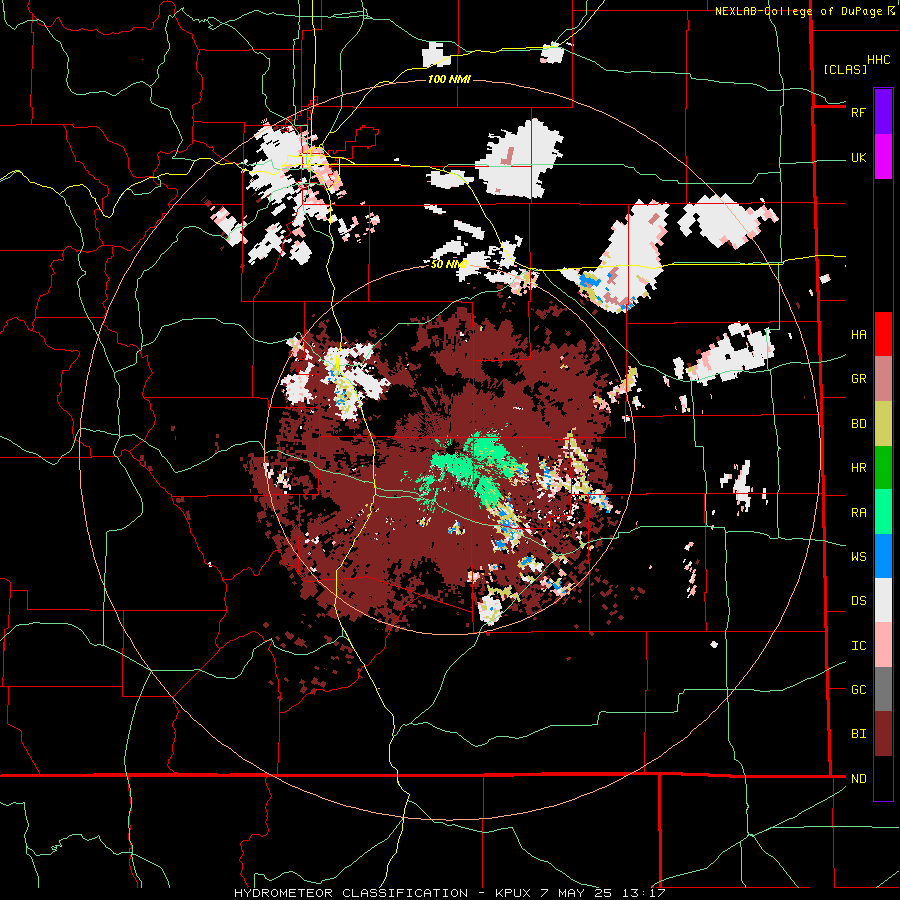Select the BD olive-yellow legend swatch
900x900 pixels.
883,424
